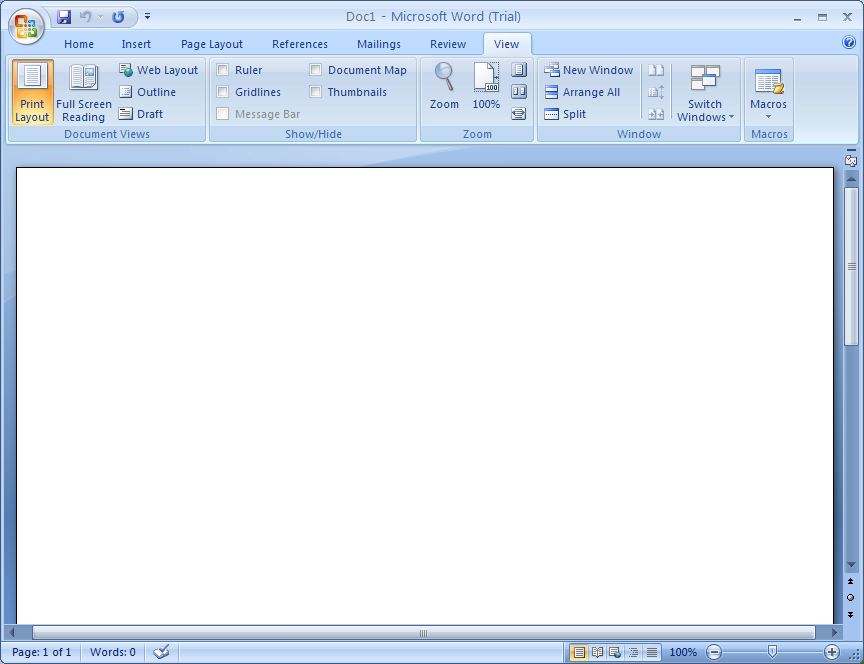
Task: Click inside the blank document page
Action: (424, 395)
